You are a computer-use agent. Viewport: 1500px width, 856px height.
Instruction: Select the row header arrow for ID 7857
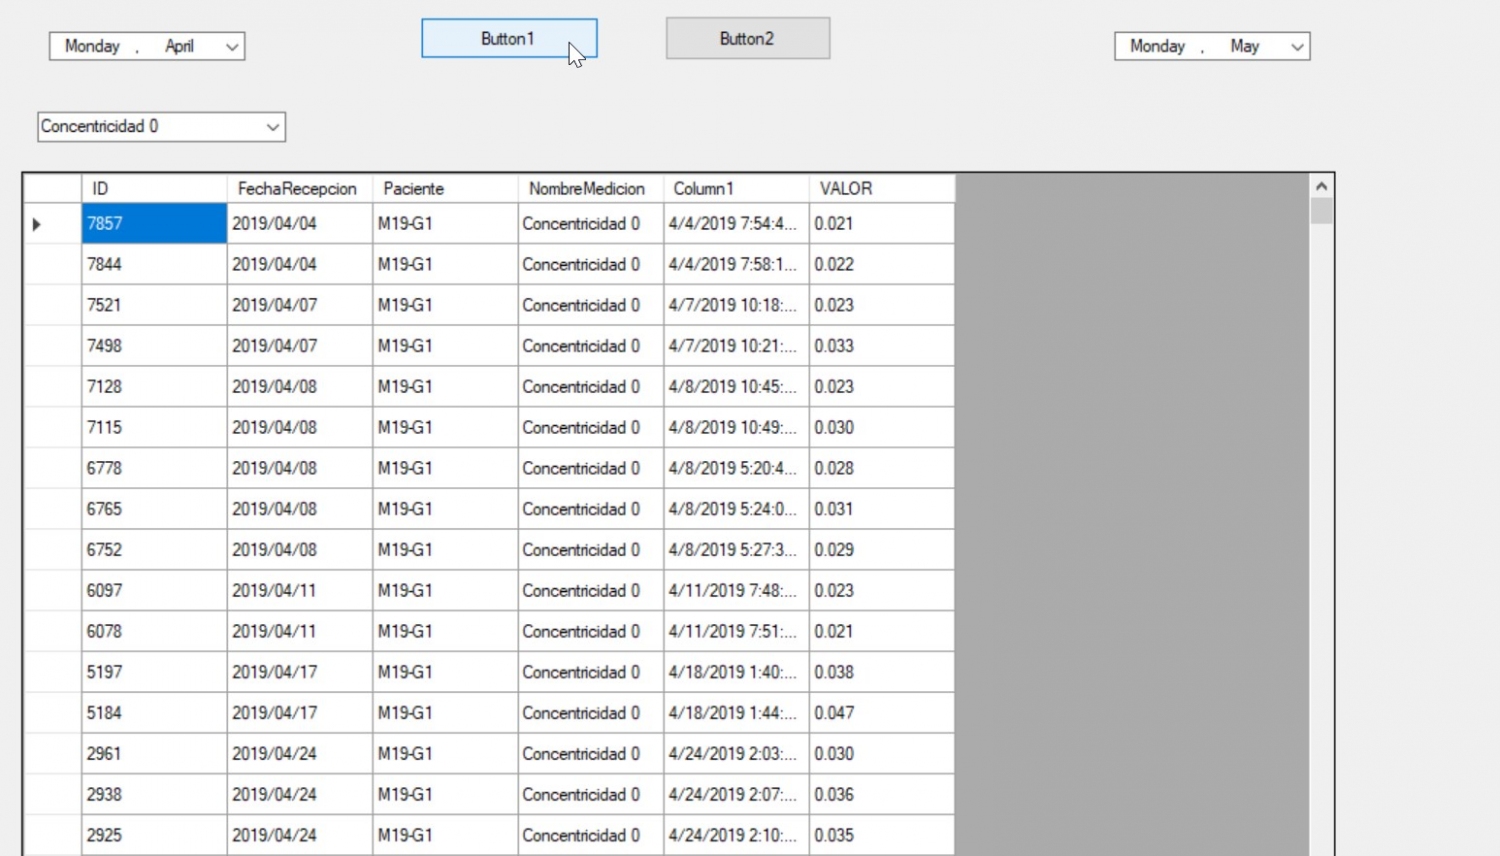coord(52,224)
